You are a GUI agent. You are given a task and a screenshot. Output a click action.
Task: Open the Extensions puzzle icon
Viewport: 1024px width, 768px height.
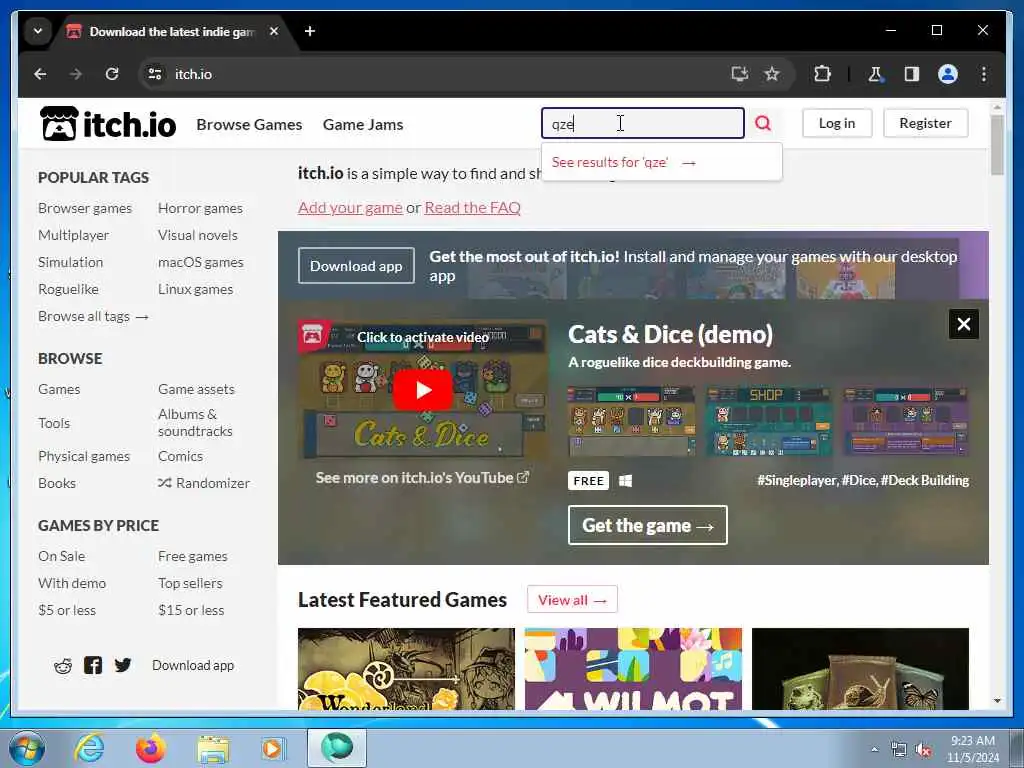pyautogui.click(x=822, y=74)
